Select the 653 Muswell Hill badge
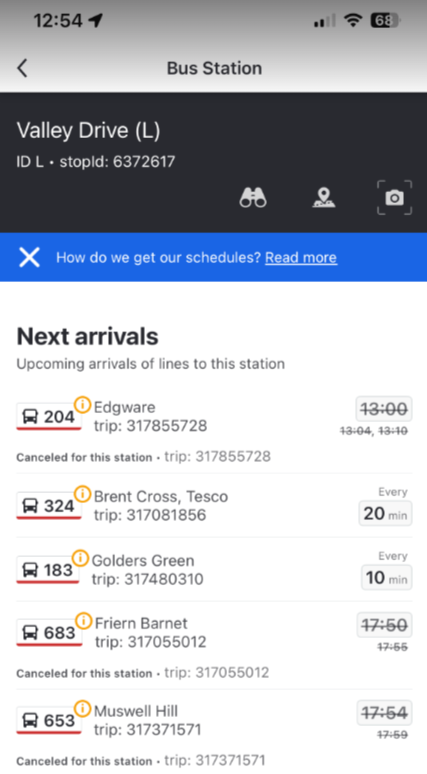This screenshot has height=774, width=427. (x=49, y=721)
